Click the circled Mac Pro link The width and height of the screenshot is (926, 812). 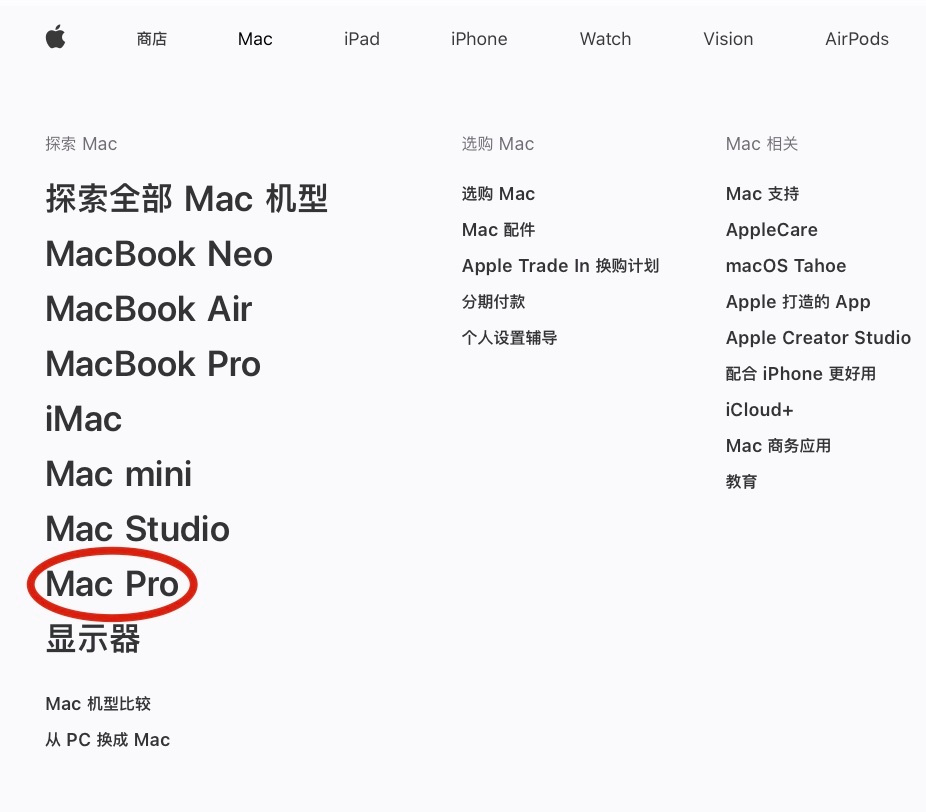[x=112, y=583]
